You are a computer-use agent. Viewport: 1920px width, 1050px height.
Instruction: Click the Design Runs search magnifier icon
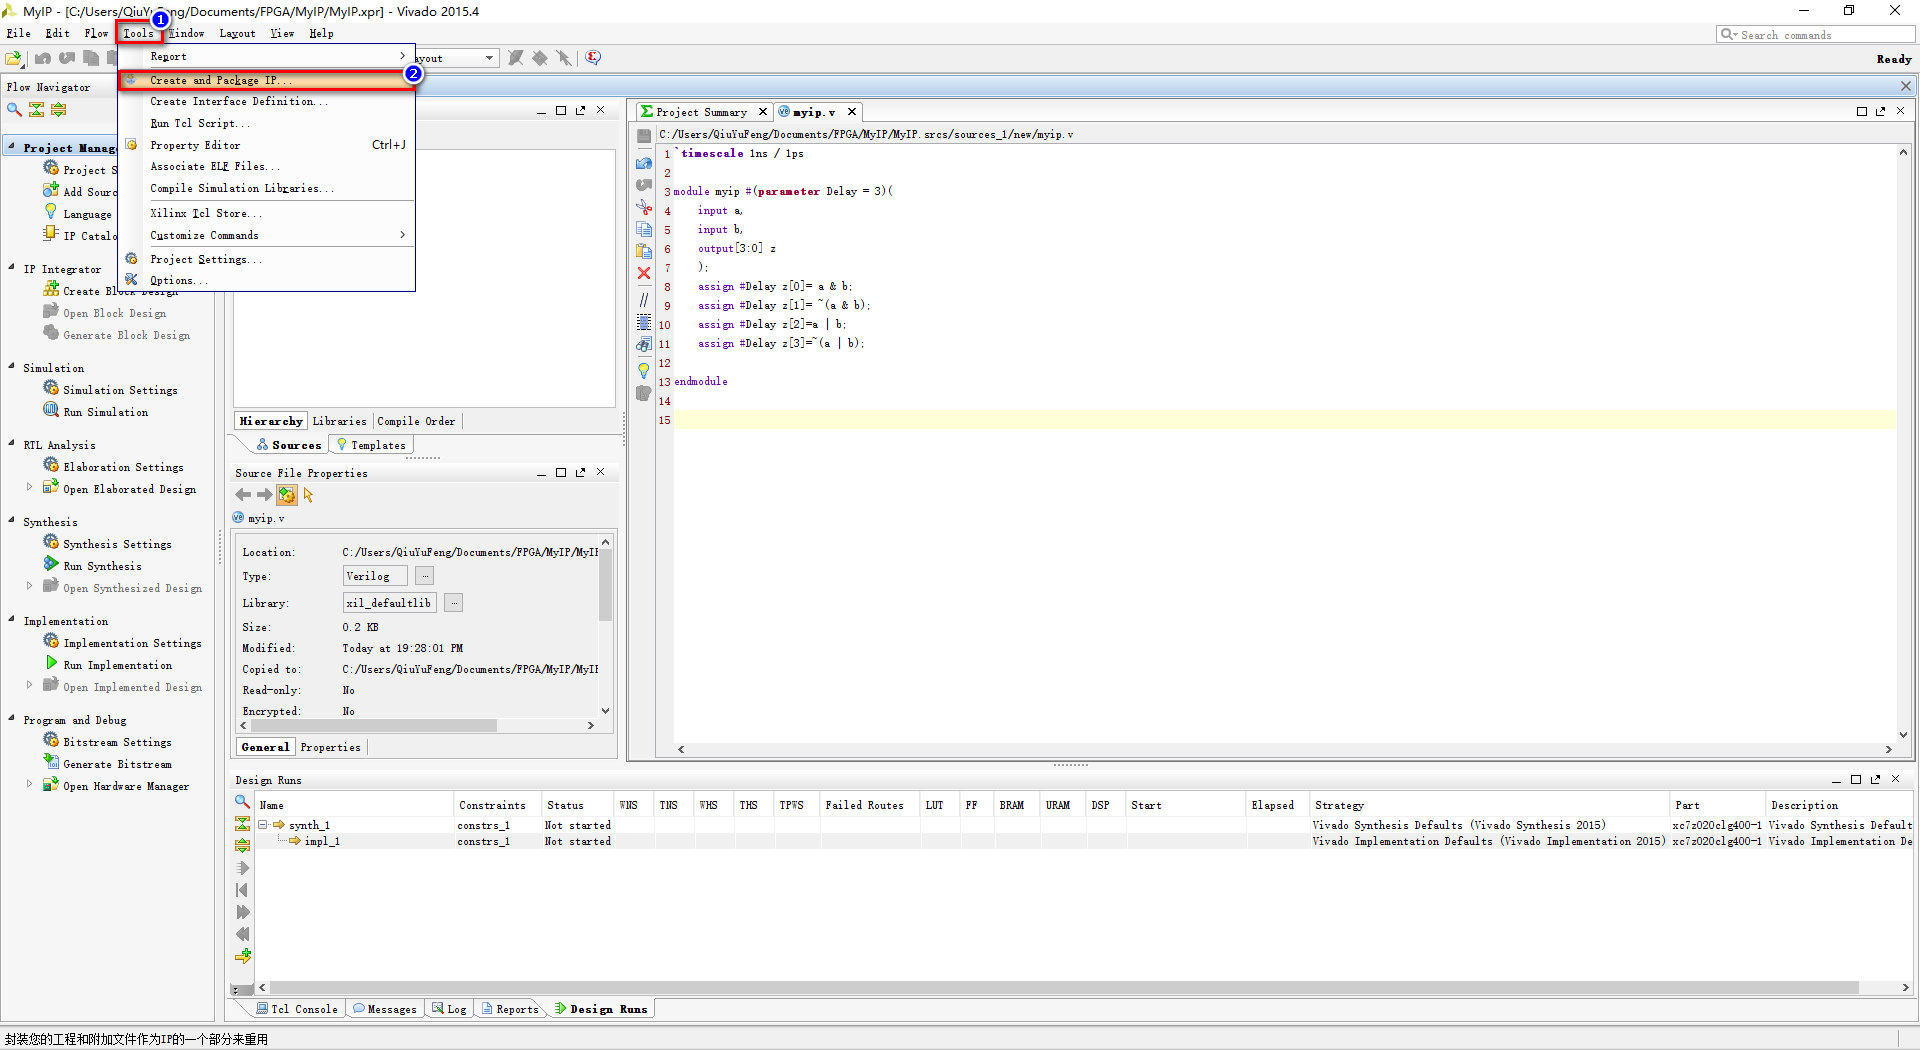(242, 802)
